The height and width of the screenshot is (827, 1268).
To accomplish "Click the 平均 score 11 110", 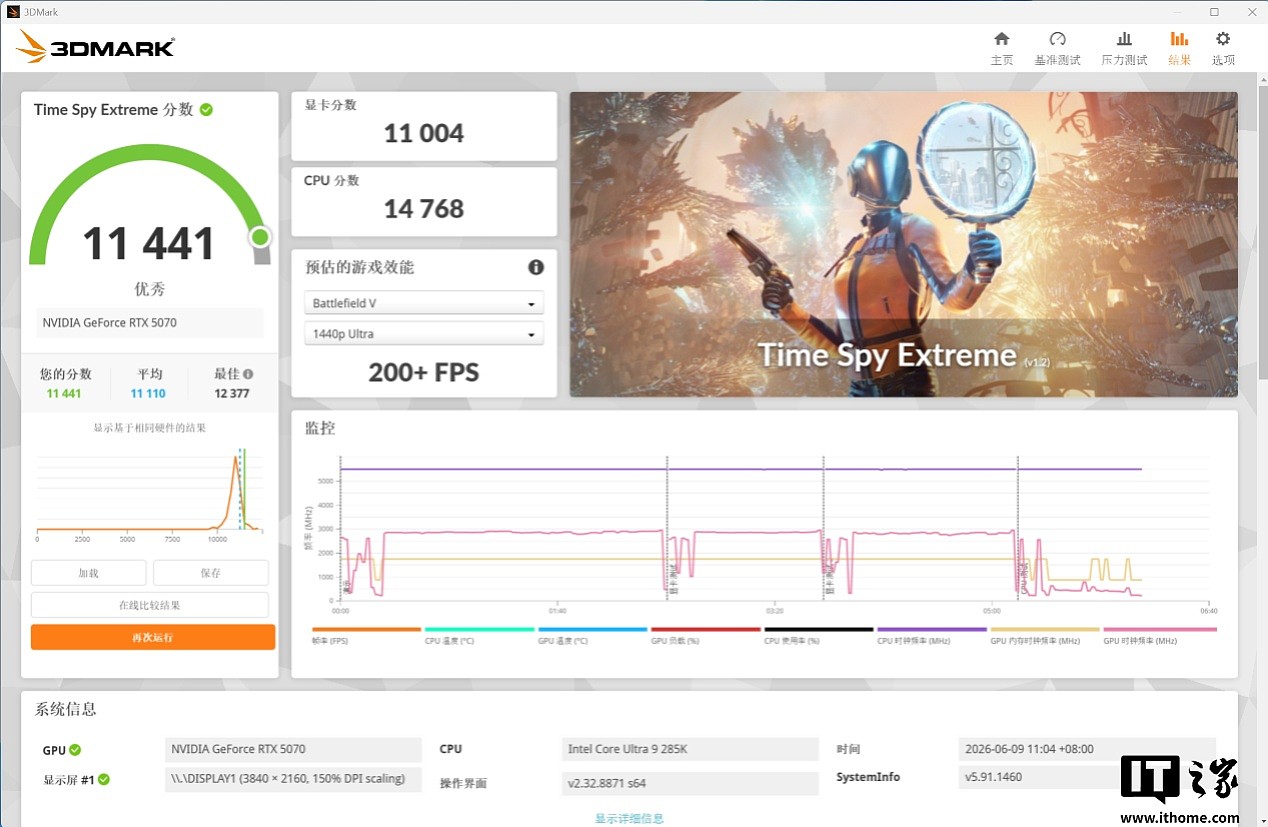I will tap(148, 393).
